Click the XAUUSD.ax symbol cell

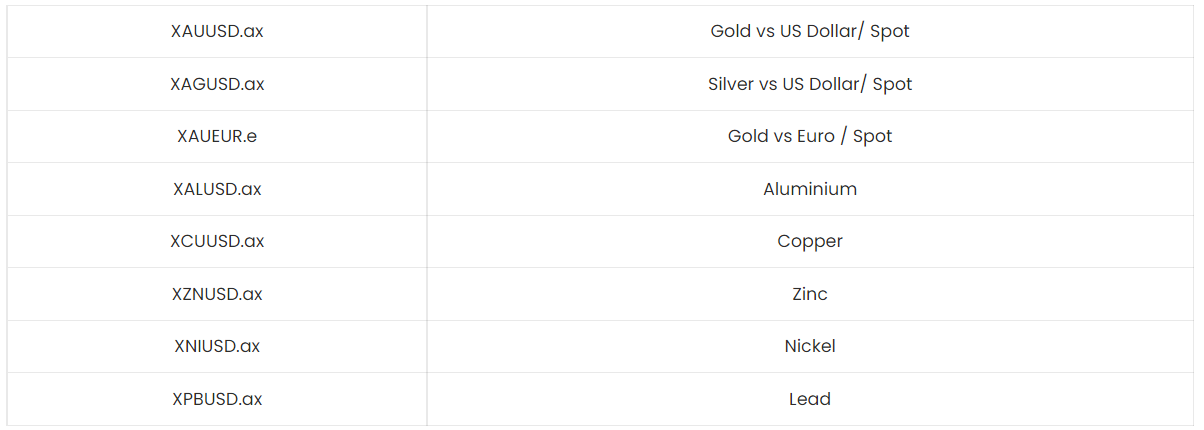click(217, 31)
